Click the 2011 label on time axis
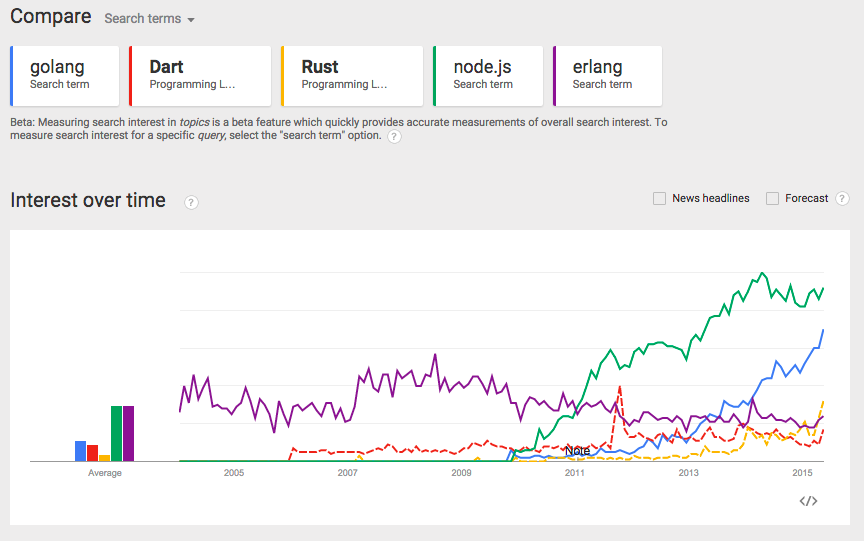 [575, 472]
